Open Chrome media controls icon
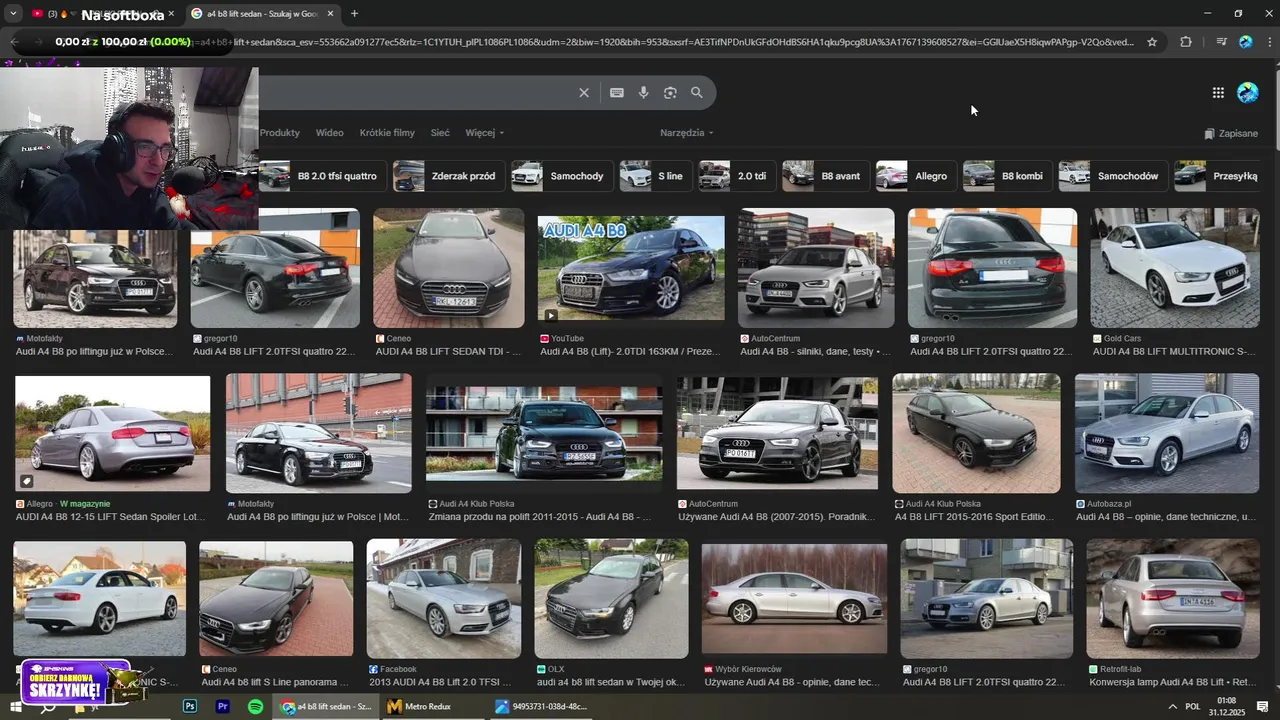This screenshot has width=1280, height=720. tap(1221, 42)
